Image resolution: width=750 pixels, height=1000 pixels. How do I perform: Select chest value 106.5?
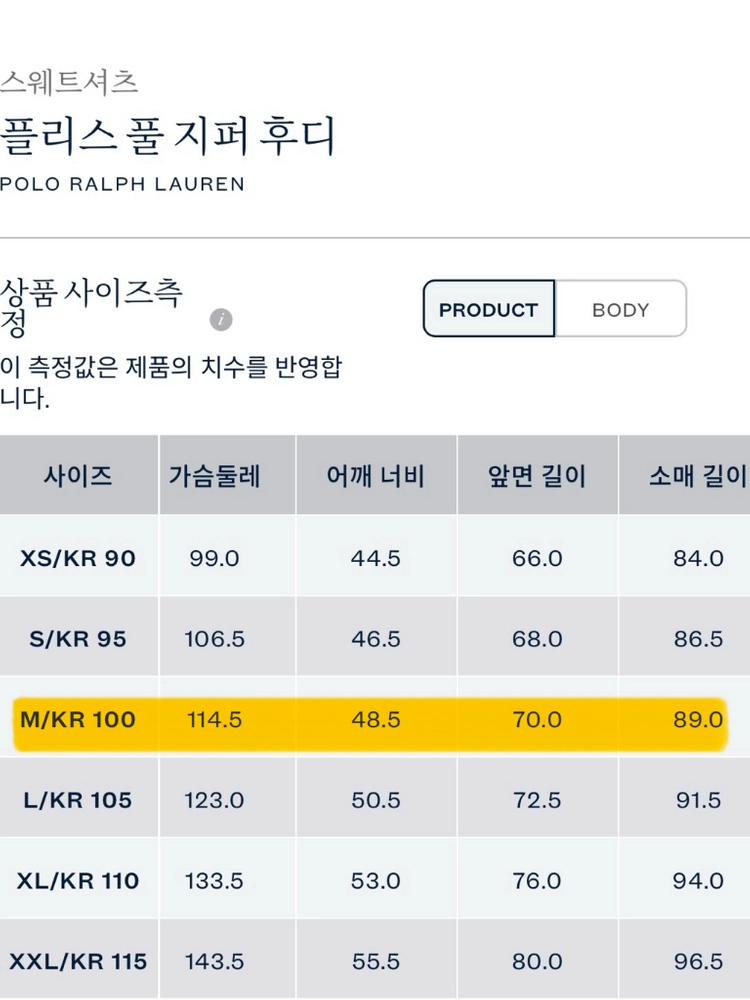tap(214, 638)
